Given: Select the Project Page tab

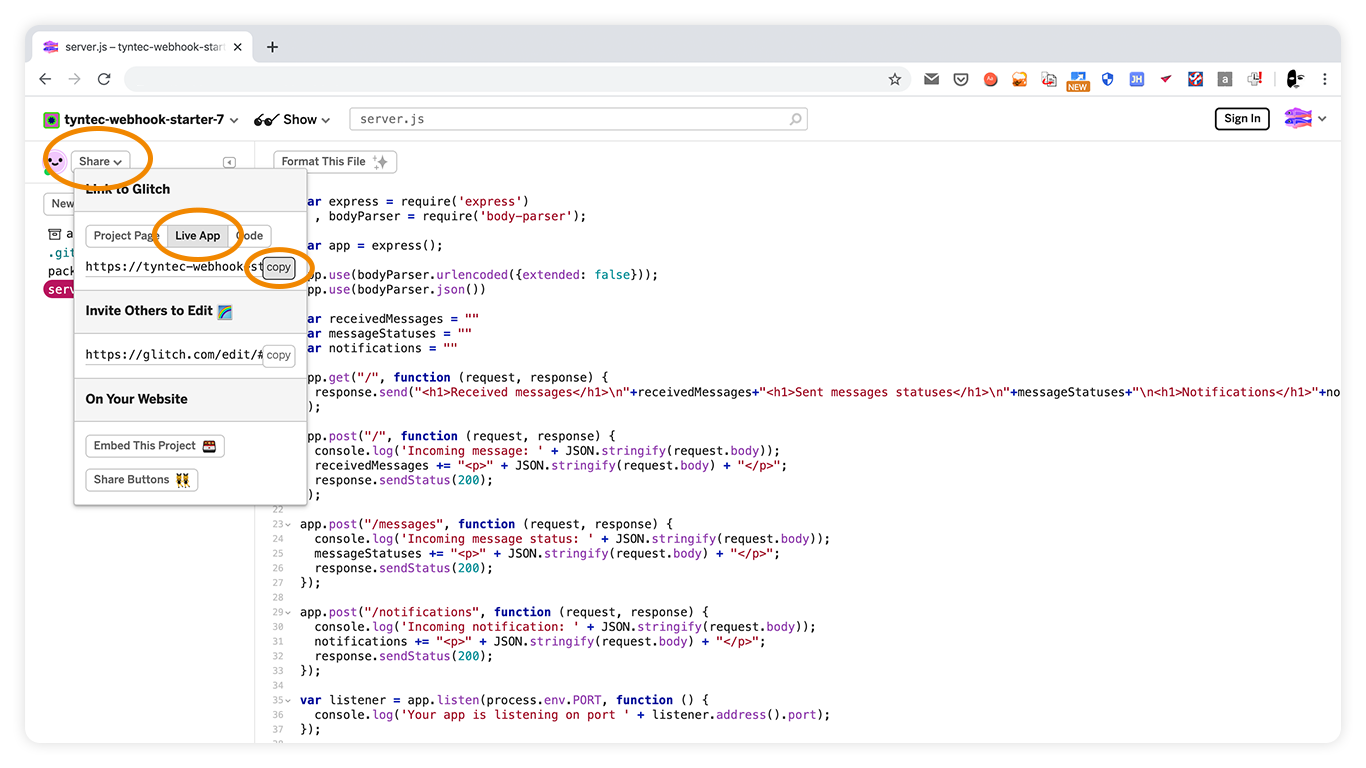Looking at the screenshot, I should [126, 236].
